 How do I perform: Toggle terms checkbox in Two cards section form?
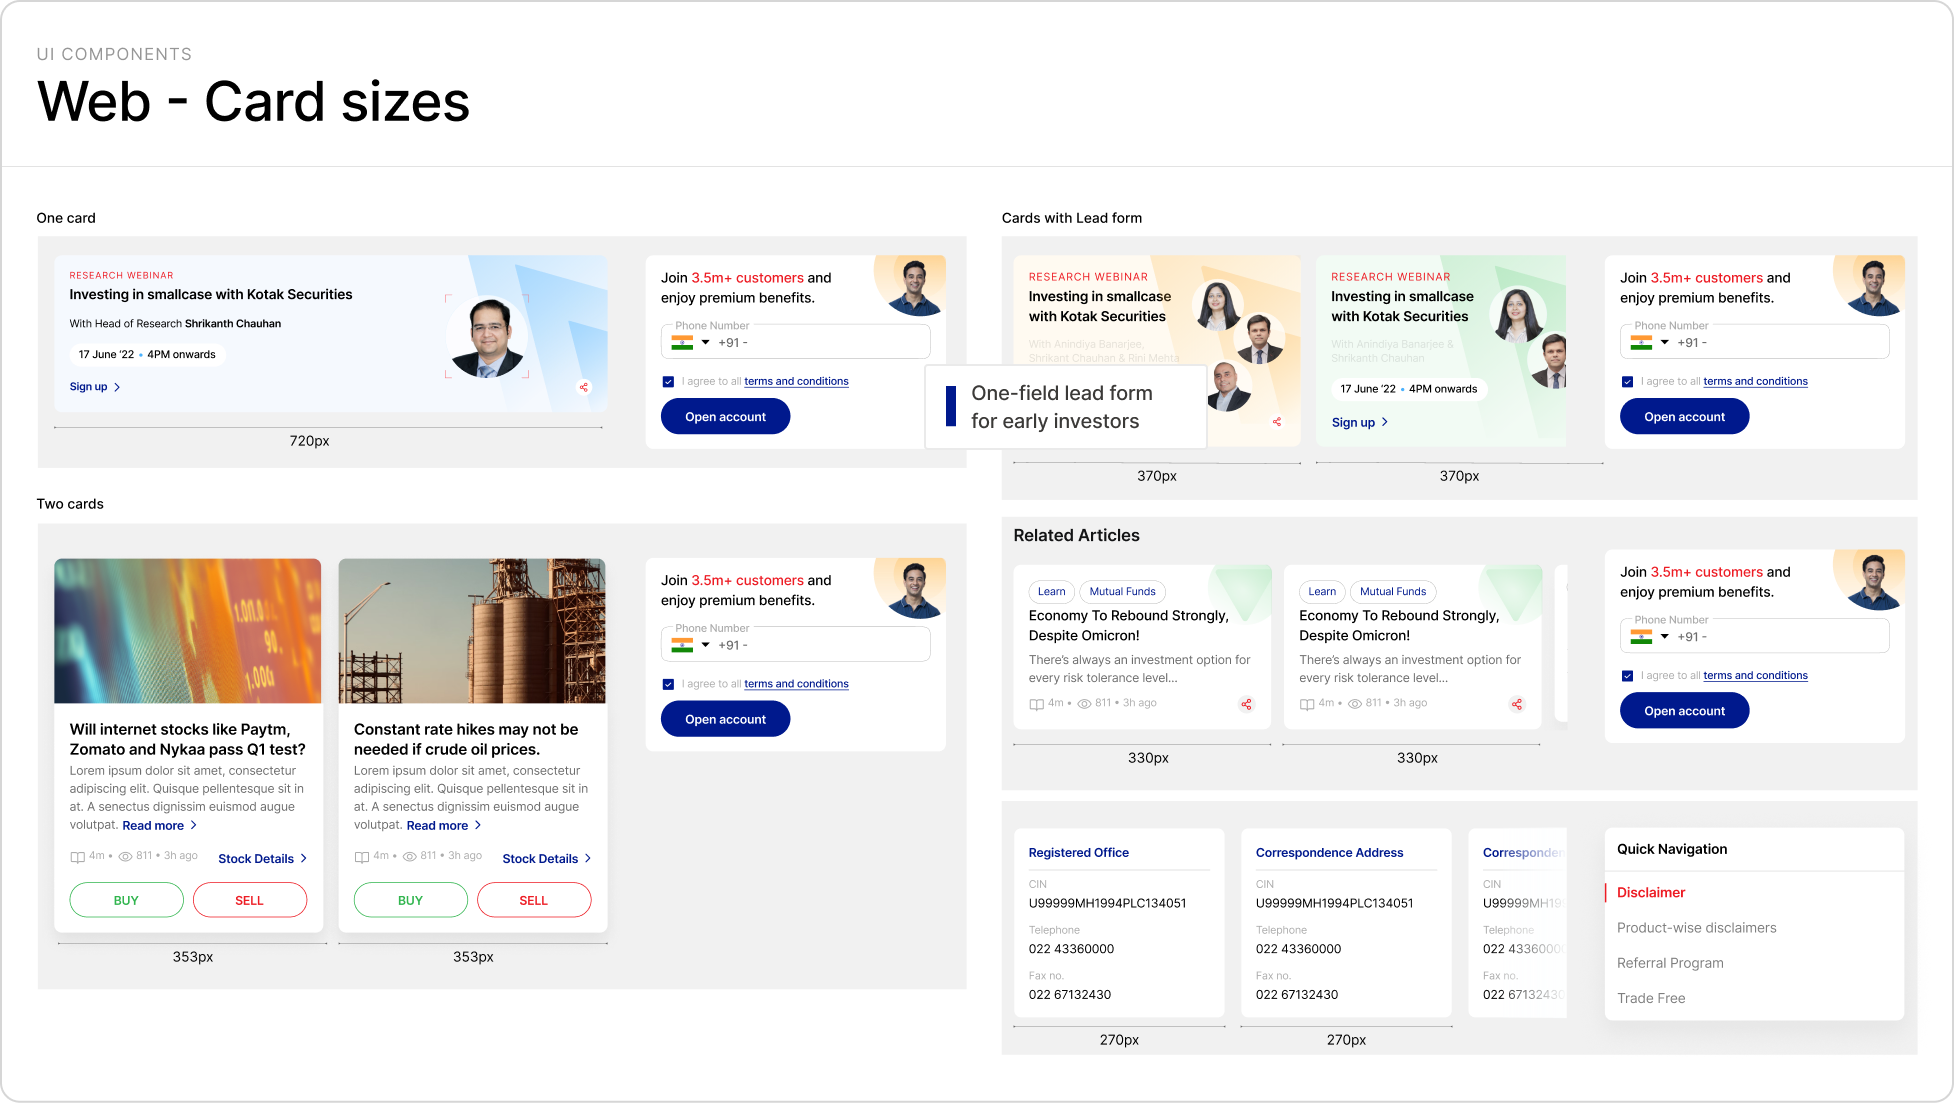click(668, 684)
